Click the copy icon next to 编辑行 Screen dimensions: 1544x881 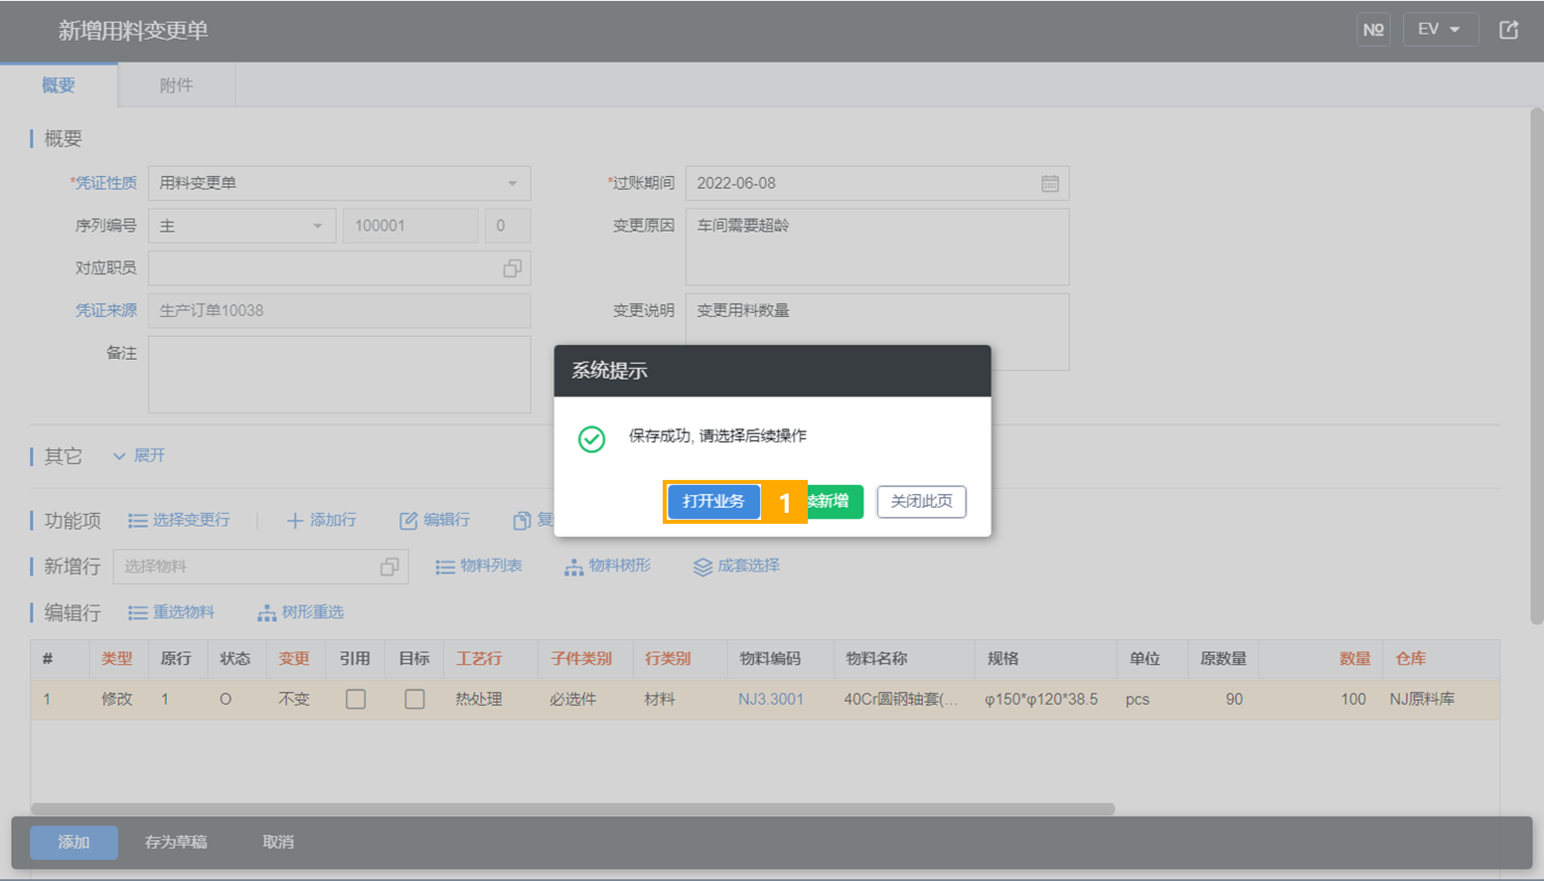(x=522, y=521)
